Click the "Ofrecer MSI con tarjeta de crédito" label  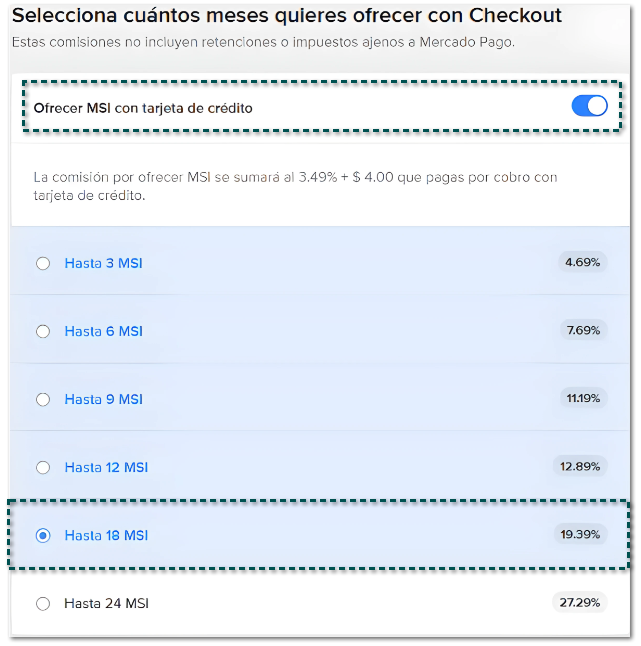(x=143, y=108)
